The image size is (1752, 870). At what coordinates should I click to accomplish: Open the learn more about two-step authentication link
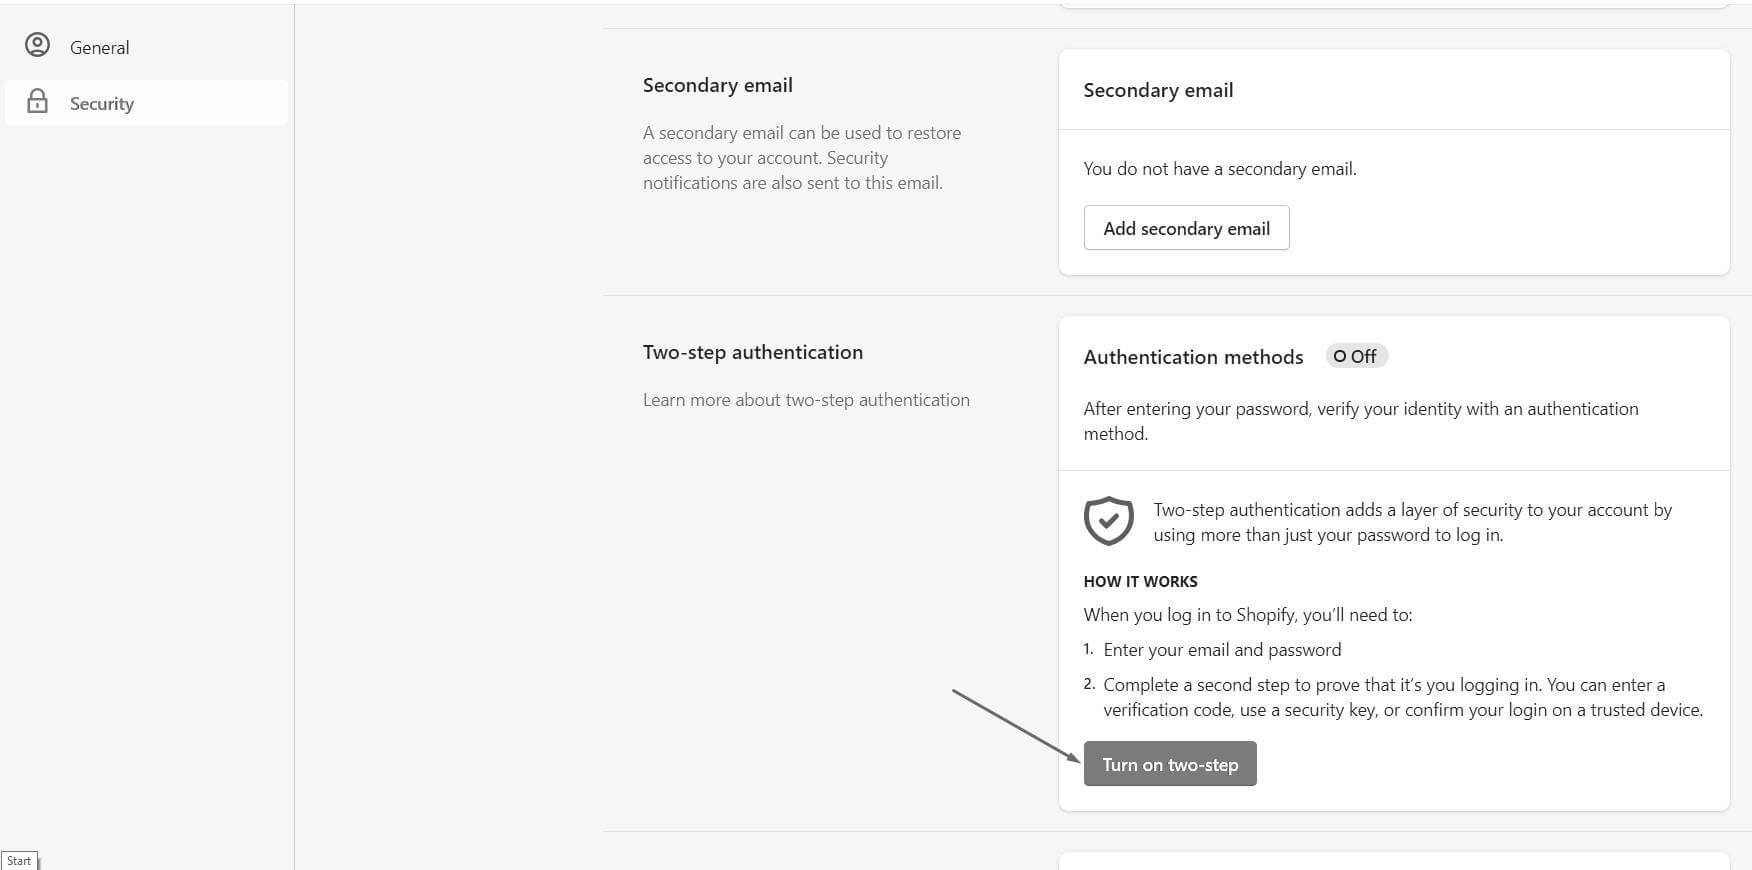pos(806,399)
